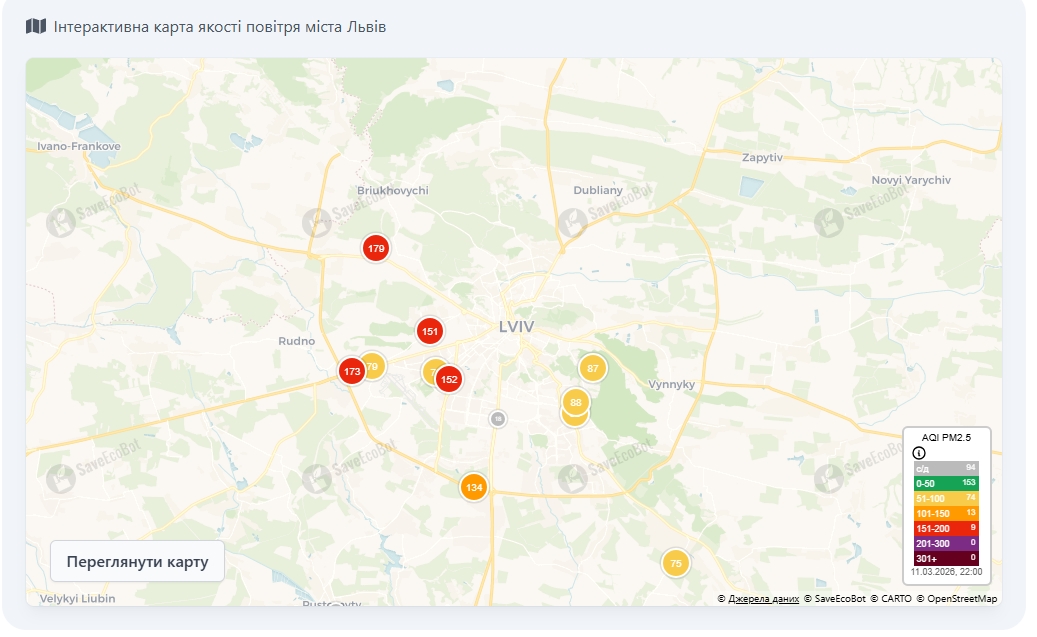The width and height of the screenshot is (1037, 637).
Task: Click the yellow marker showing 75
Action: (x=676, y=563)
